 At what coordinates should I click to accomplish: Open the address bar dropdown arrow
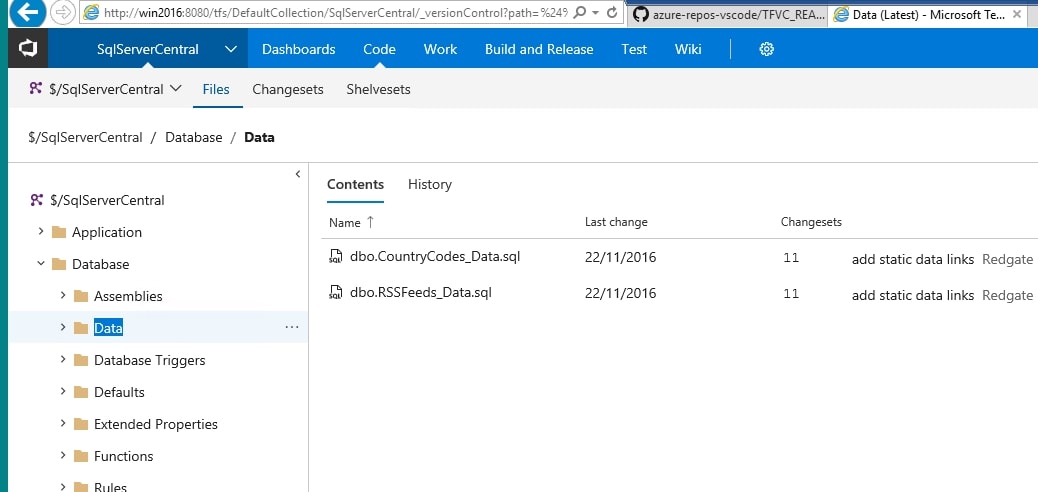pyautogui.click(x=596, y=13)
